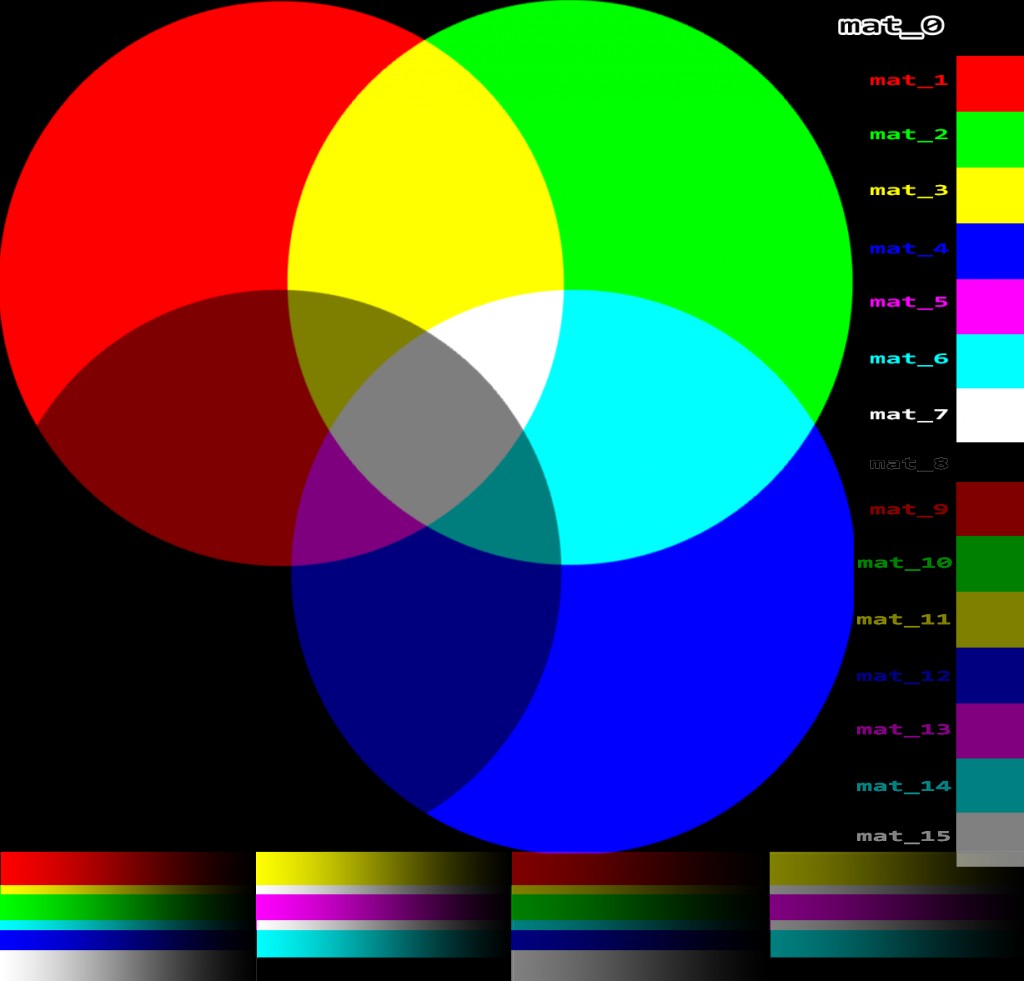The image size is (1024, 981).
Task: Click the mat_12 label text
Action: coord(903,676)
